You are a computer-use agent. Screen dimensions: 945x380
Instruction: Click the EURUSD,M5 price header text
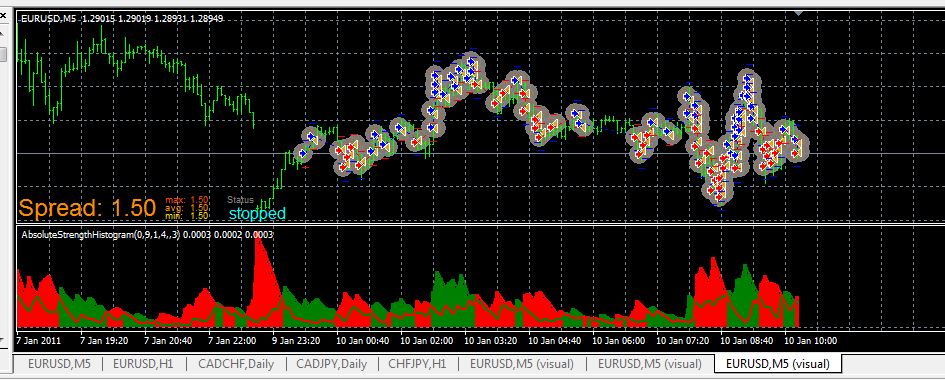click(x=122, y=19)
